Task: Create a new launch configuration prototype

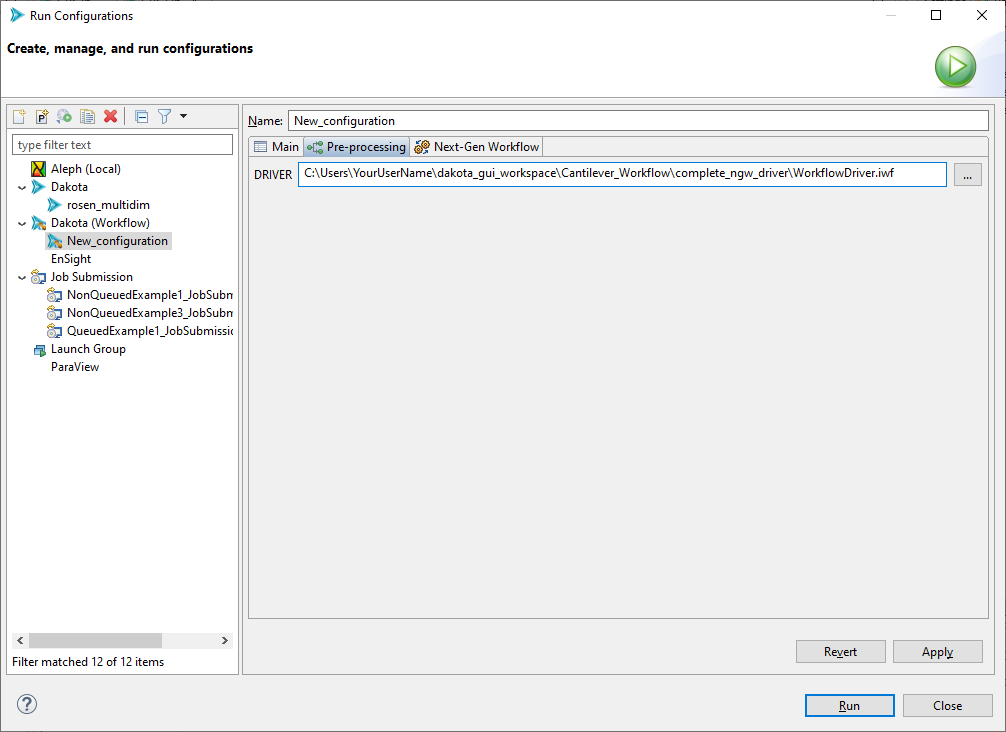Action: point(41,116)
